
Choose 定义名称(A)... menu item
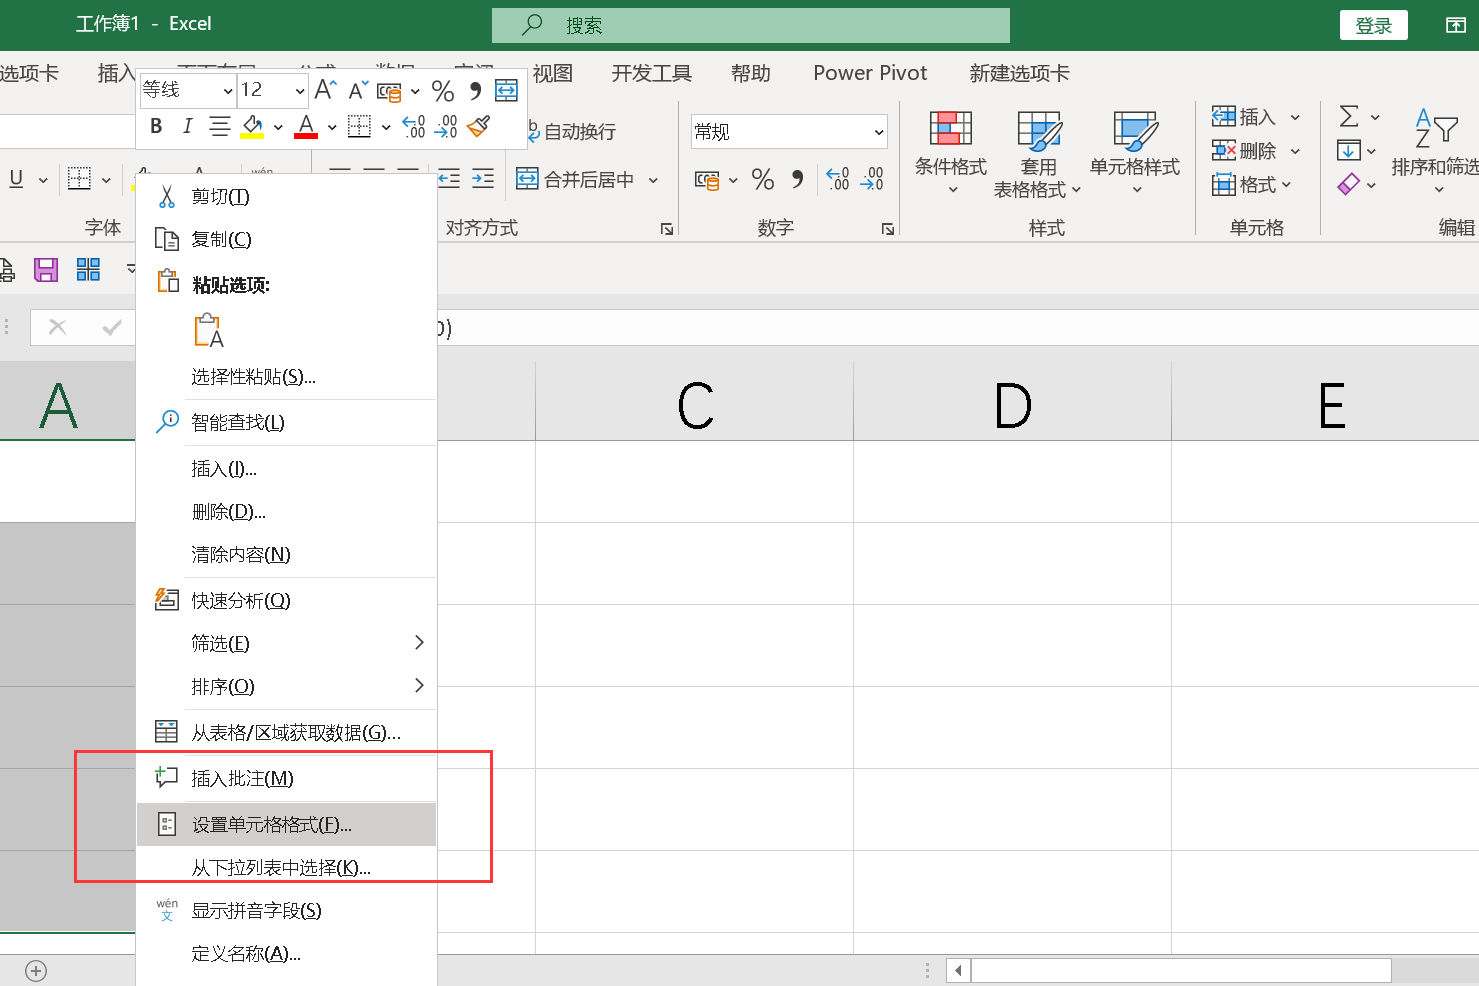286,953
